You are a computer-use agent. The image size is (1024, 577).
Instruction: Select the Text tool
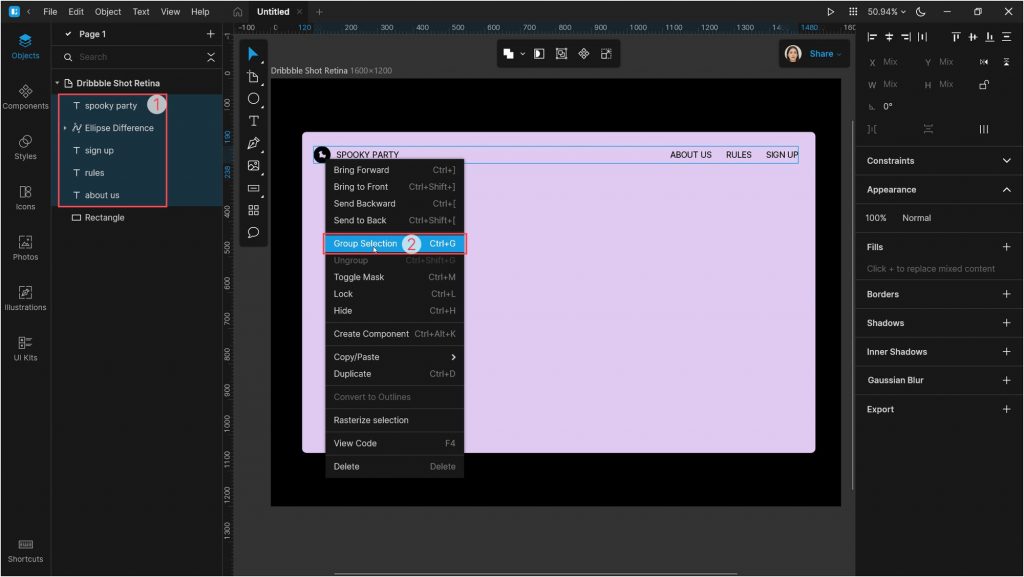point(253,121)
